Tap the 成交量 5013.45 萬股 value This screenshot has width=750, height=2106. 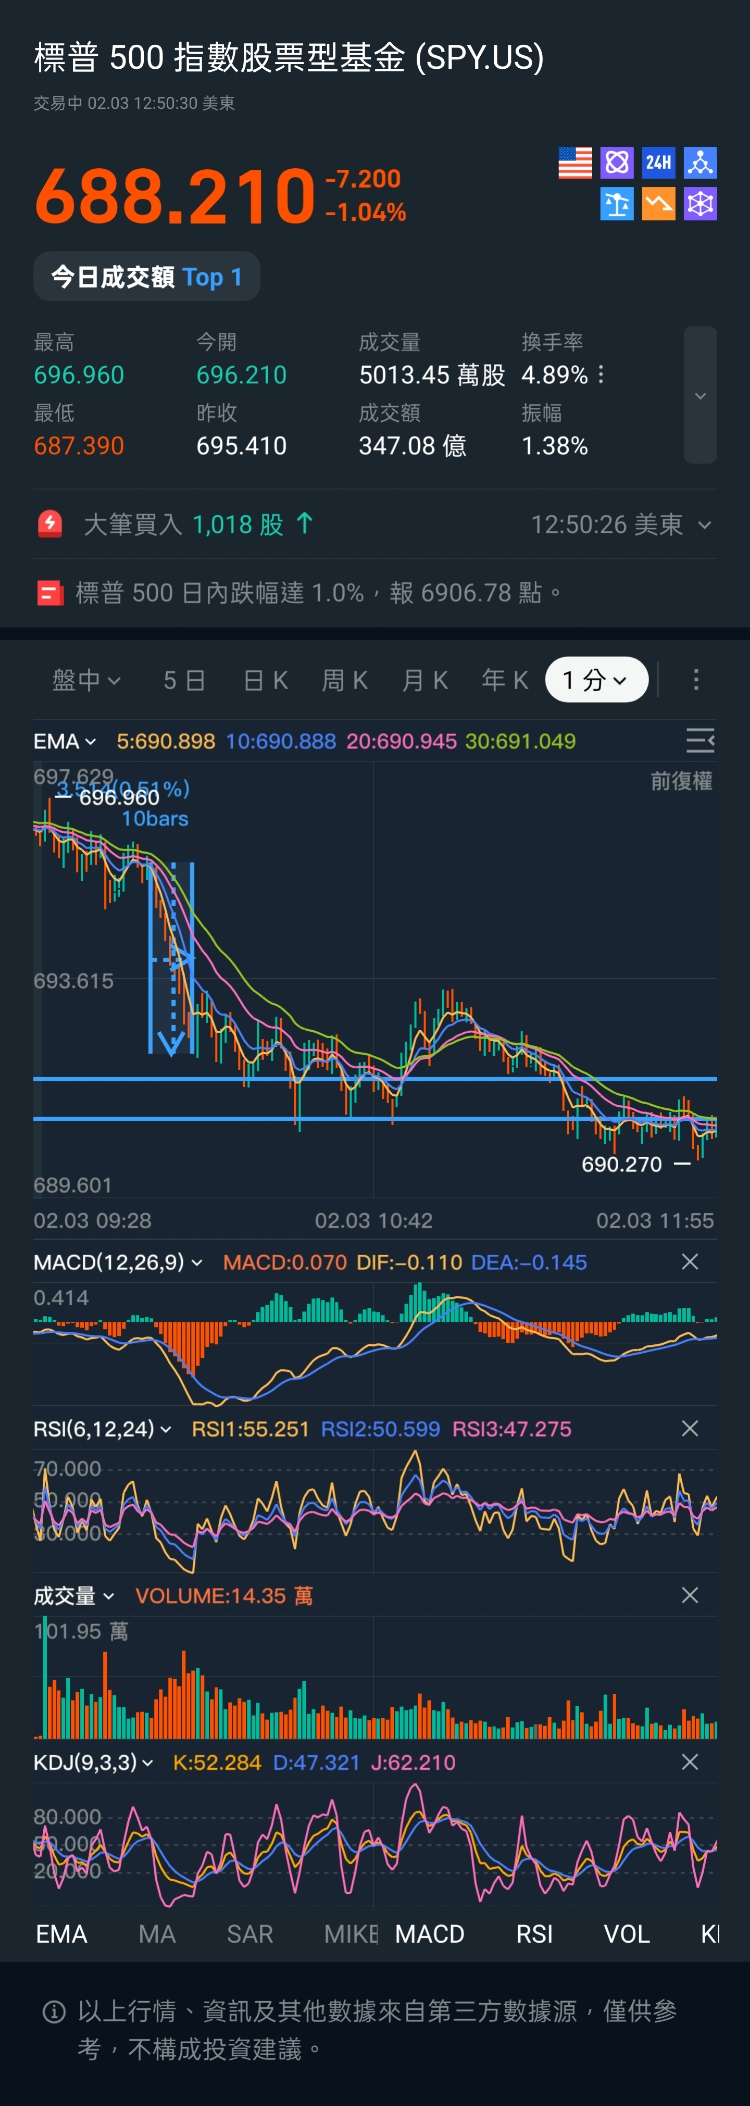click(x=432, y=375)
